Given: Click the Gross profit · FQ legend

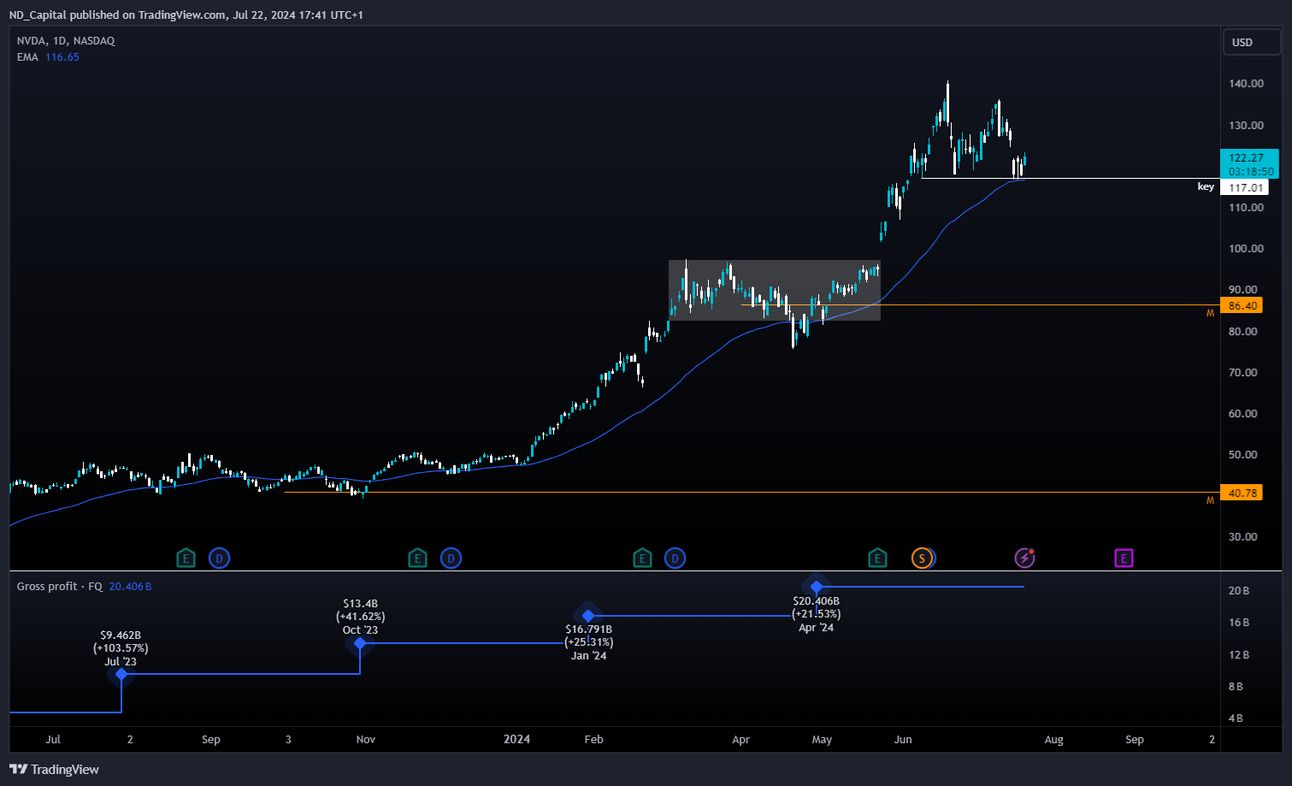Looking at the screenshot, I should pyautogui.click(x=84, y=586).
